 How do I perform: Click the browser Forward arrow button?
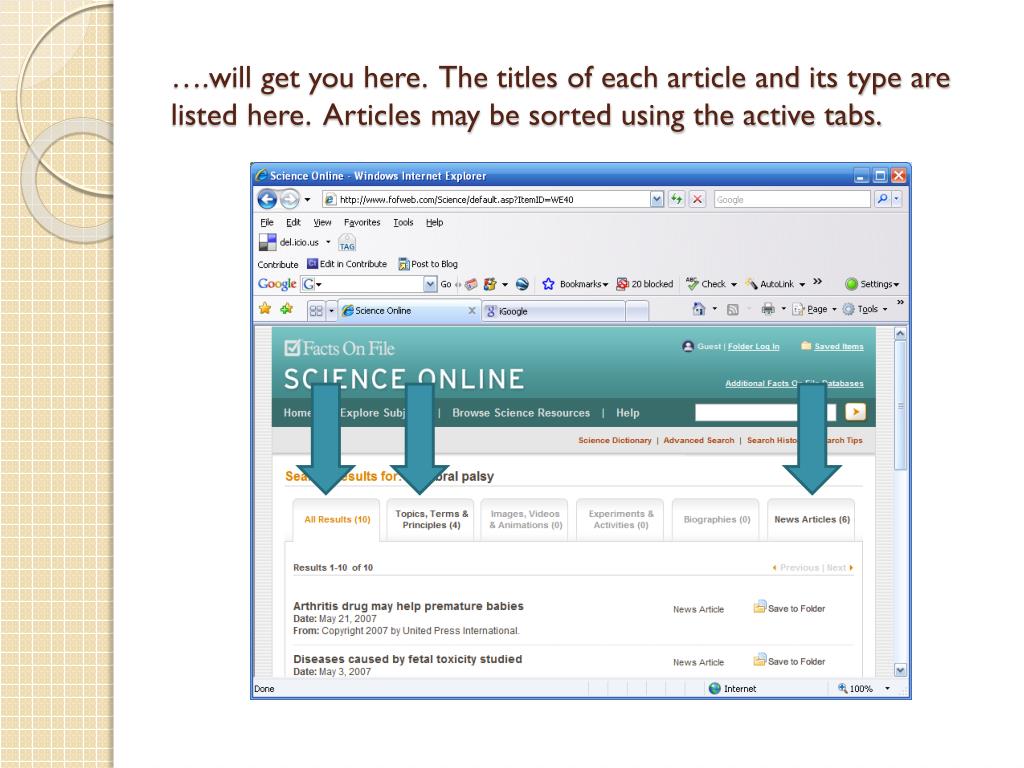point(289,199)
